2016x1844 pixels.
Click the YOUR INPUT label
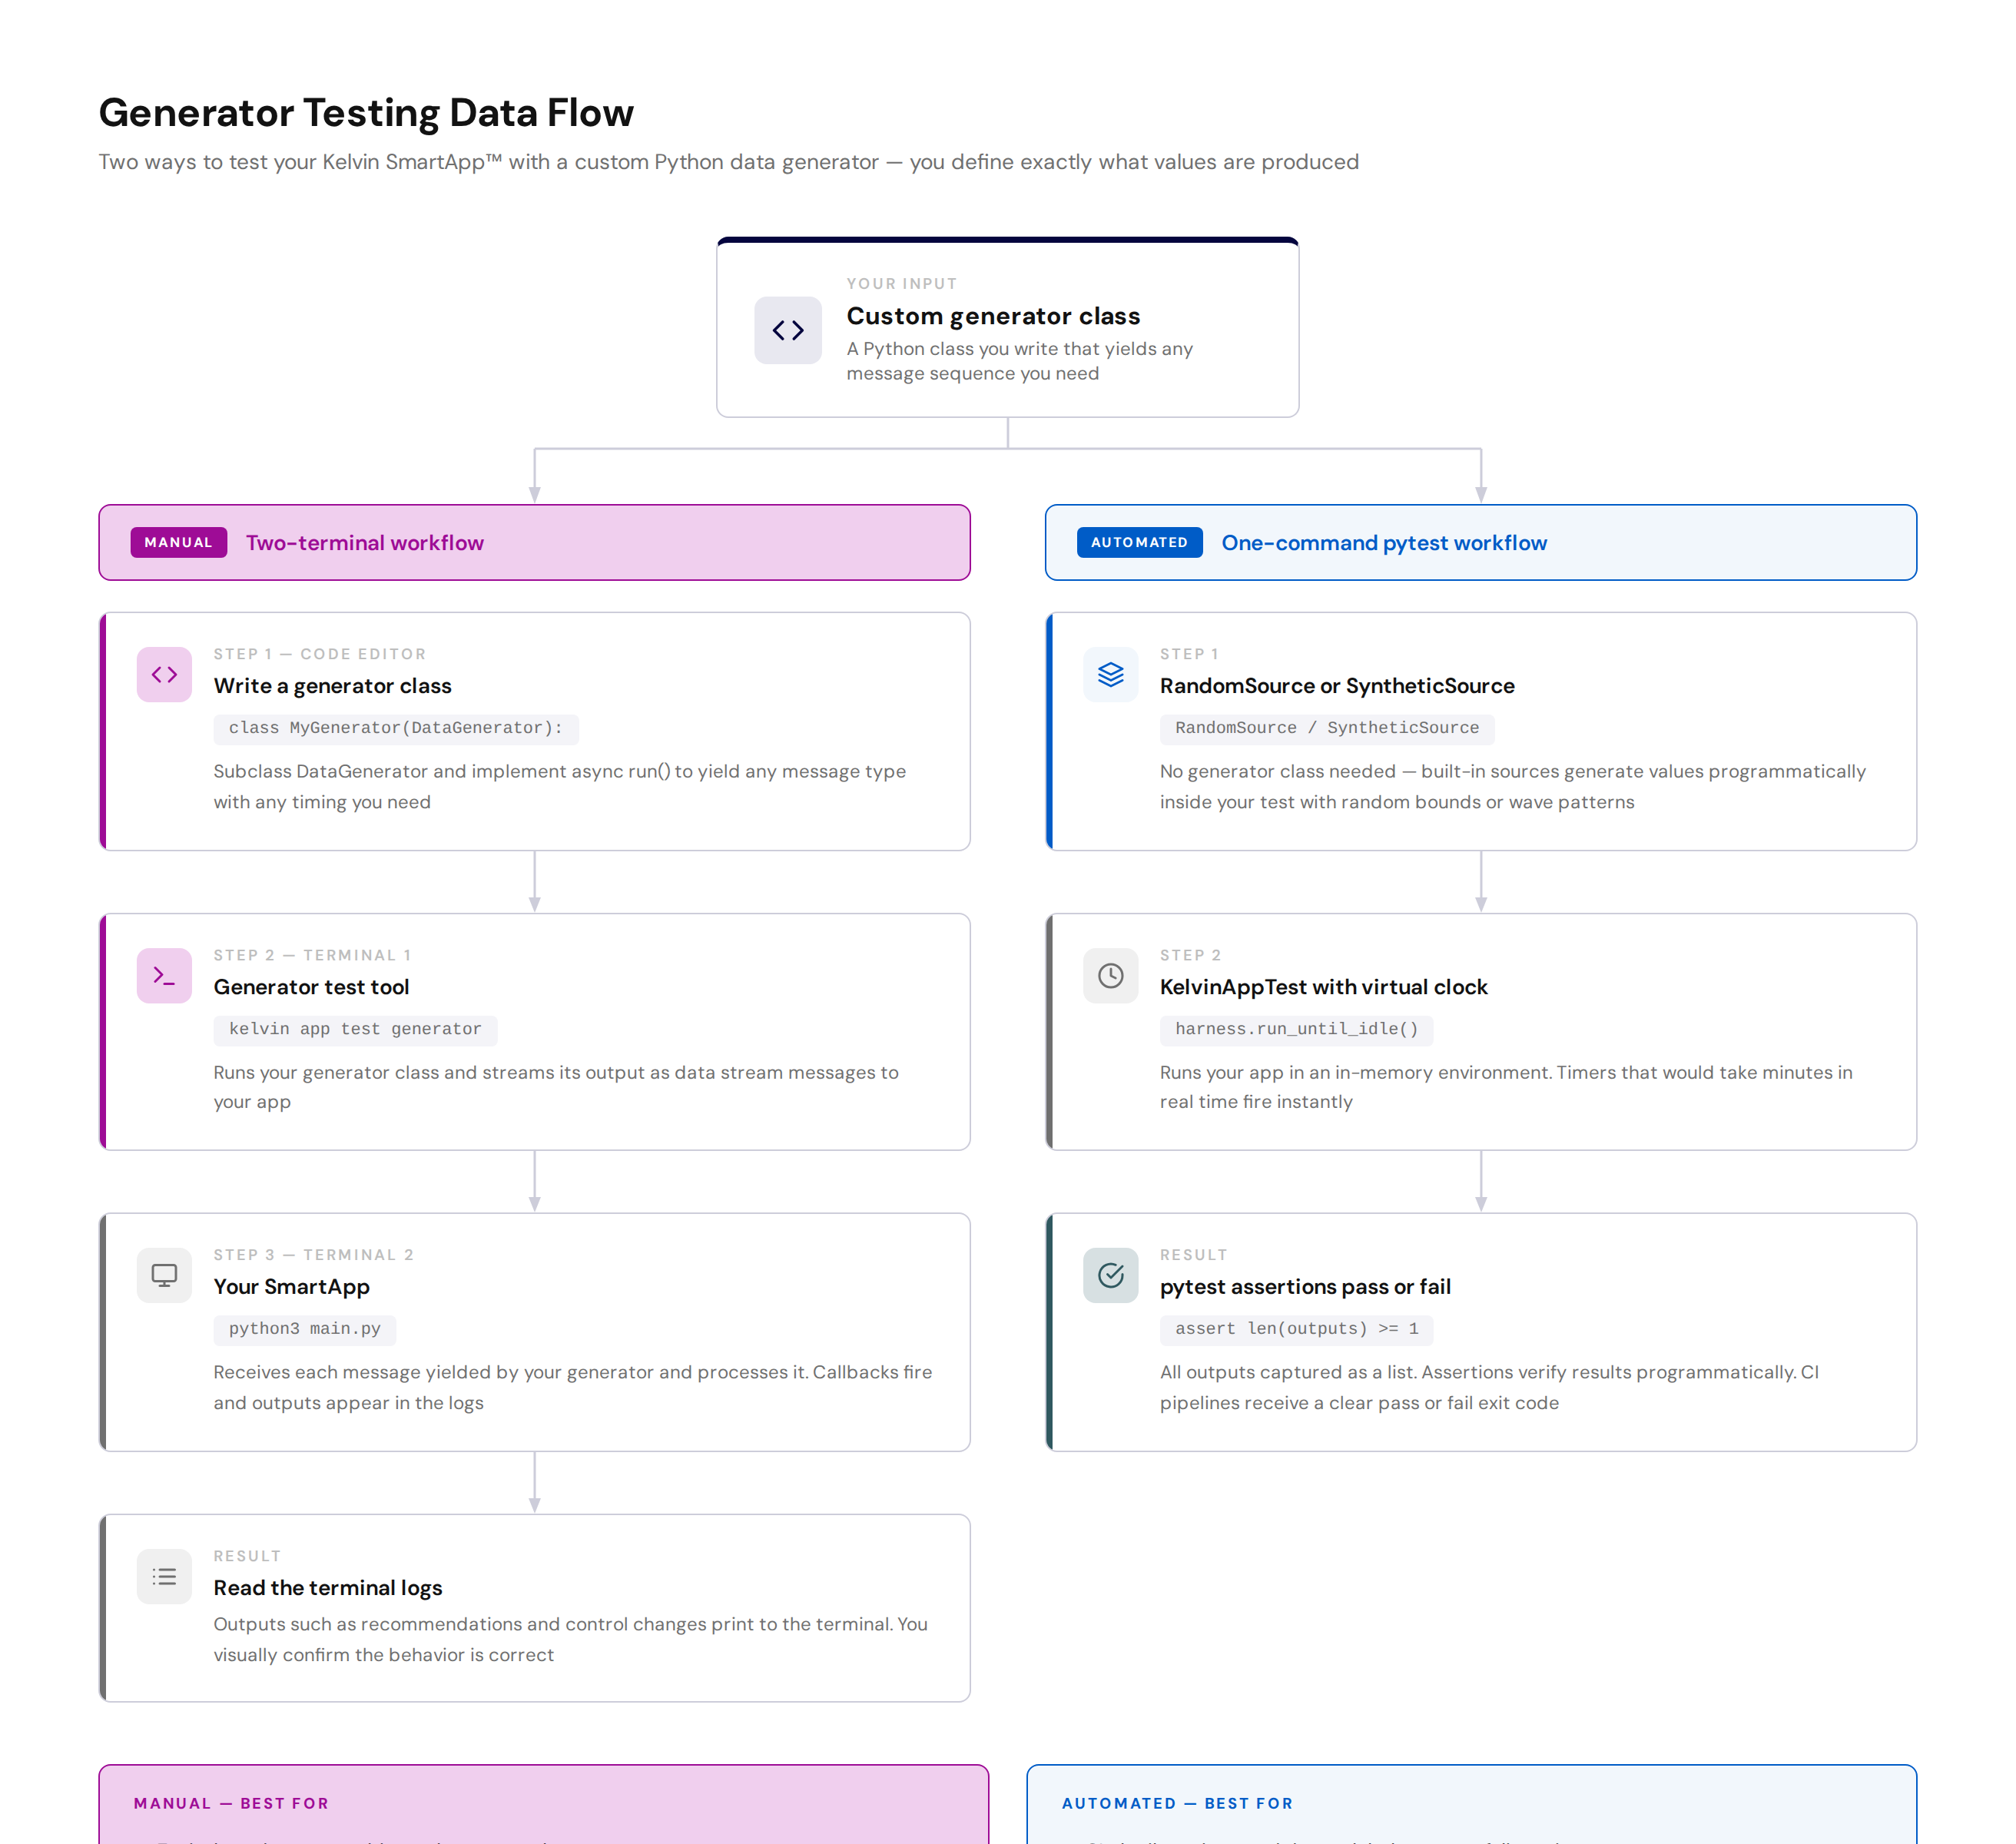coord(902,284)
